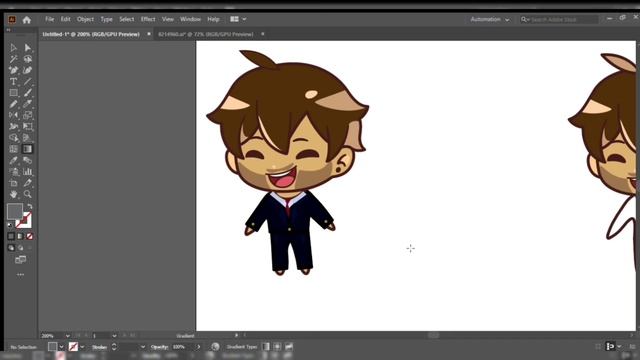This screenshot has width=640, height=360.
Task: Select the Free Transform tool
Action: click(x=27, y=127)
